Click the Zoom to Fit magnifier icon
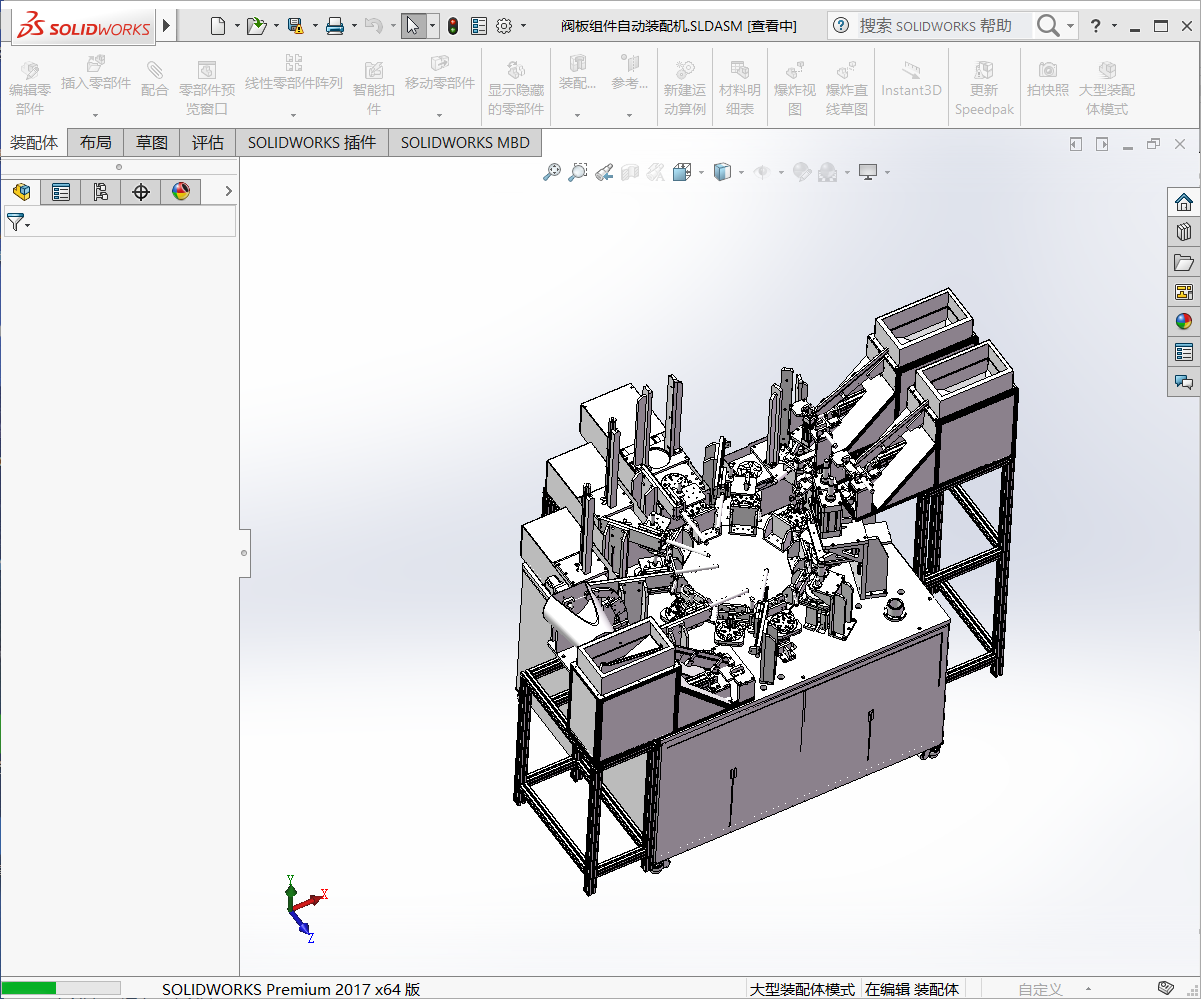 click(x=551, y=173)
